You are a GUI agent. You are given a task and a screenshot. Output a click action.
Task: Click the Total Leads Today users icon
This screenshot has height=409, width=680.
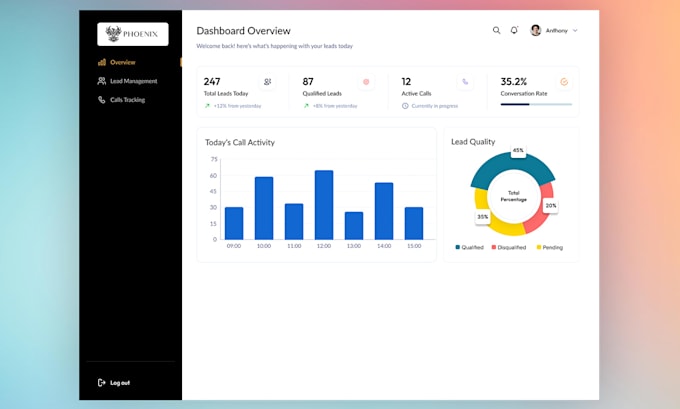[268, 82]
